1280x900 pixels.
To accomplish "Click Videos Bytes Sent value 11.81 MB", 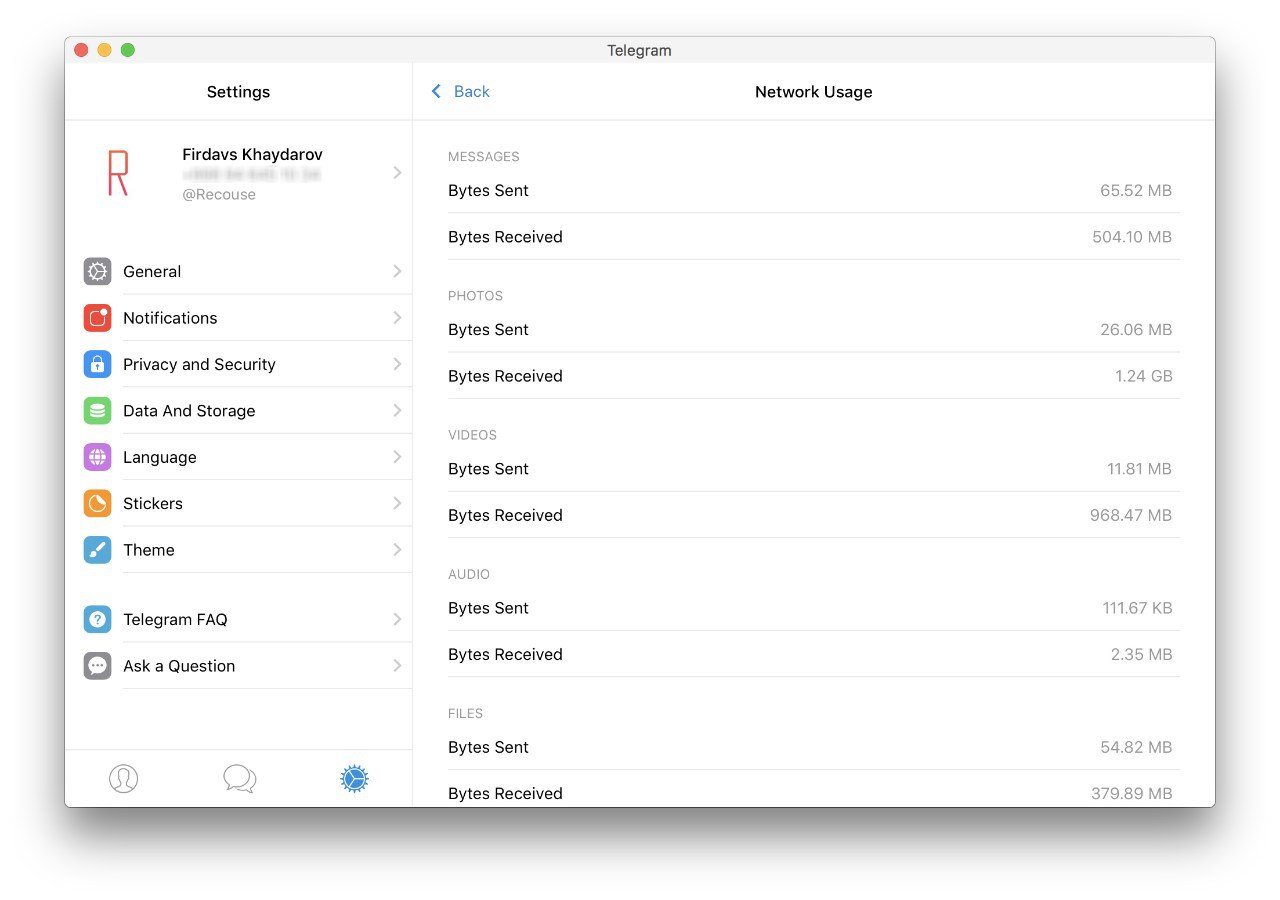I will (1139, 469).
